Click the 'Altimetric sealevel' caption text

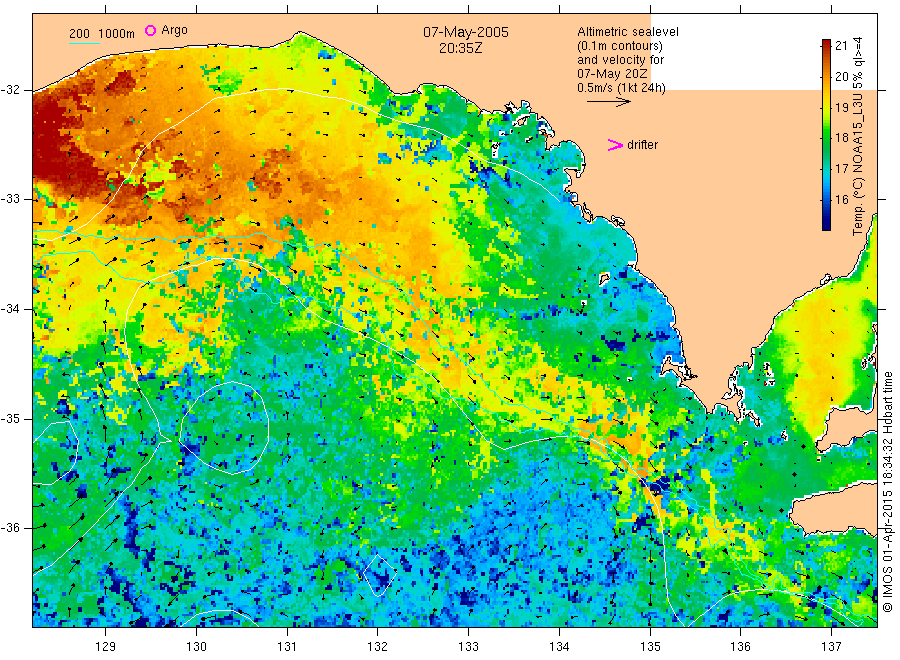pos(627,32)
